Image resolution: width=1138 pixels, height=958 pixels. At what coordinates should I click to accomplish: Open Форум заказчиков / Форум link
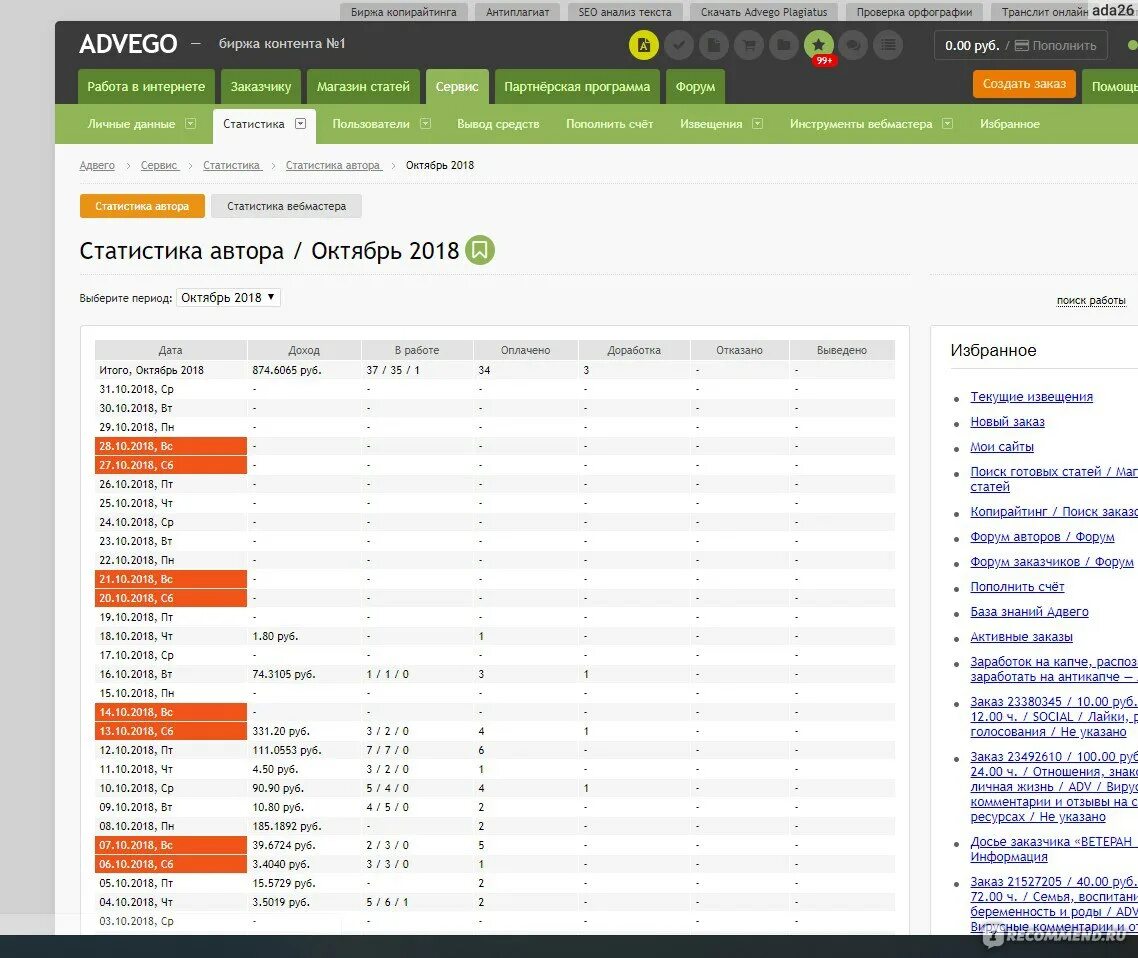[x=1052, y=562]
